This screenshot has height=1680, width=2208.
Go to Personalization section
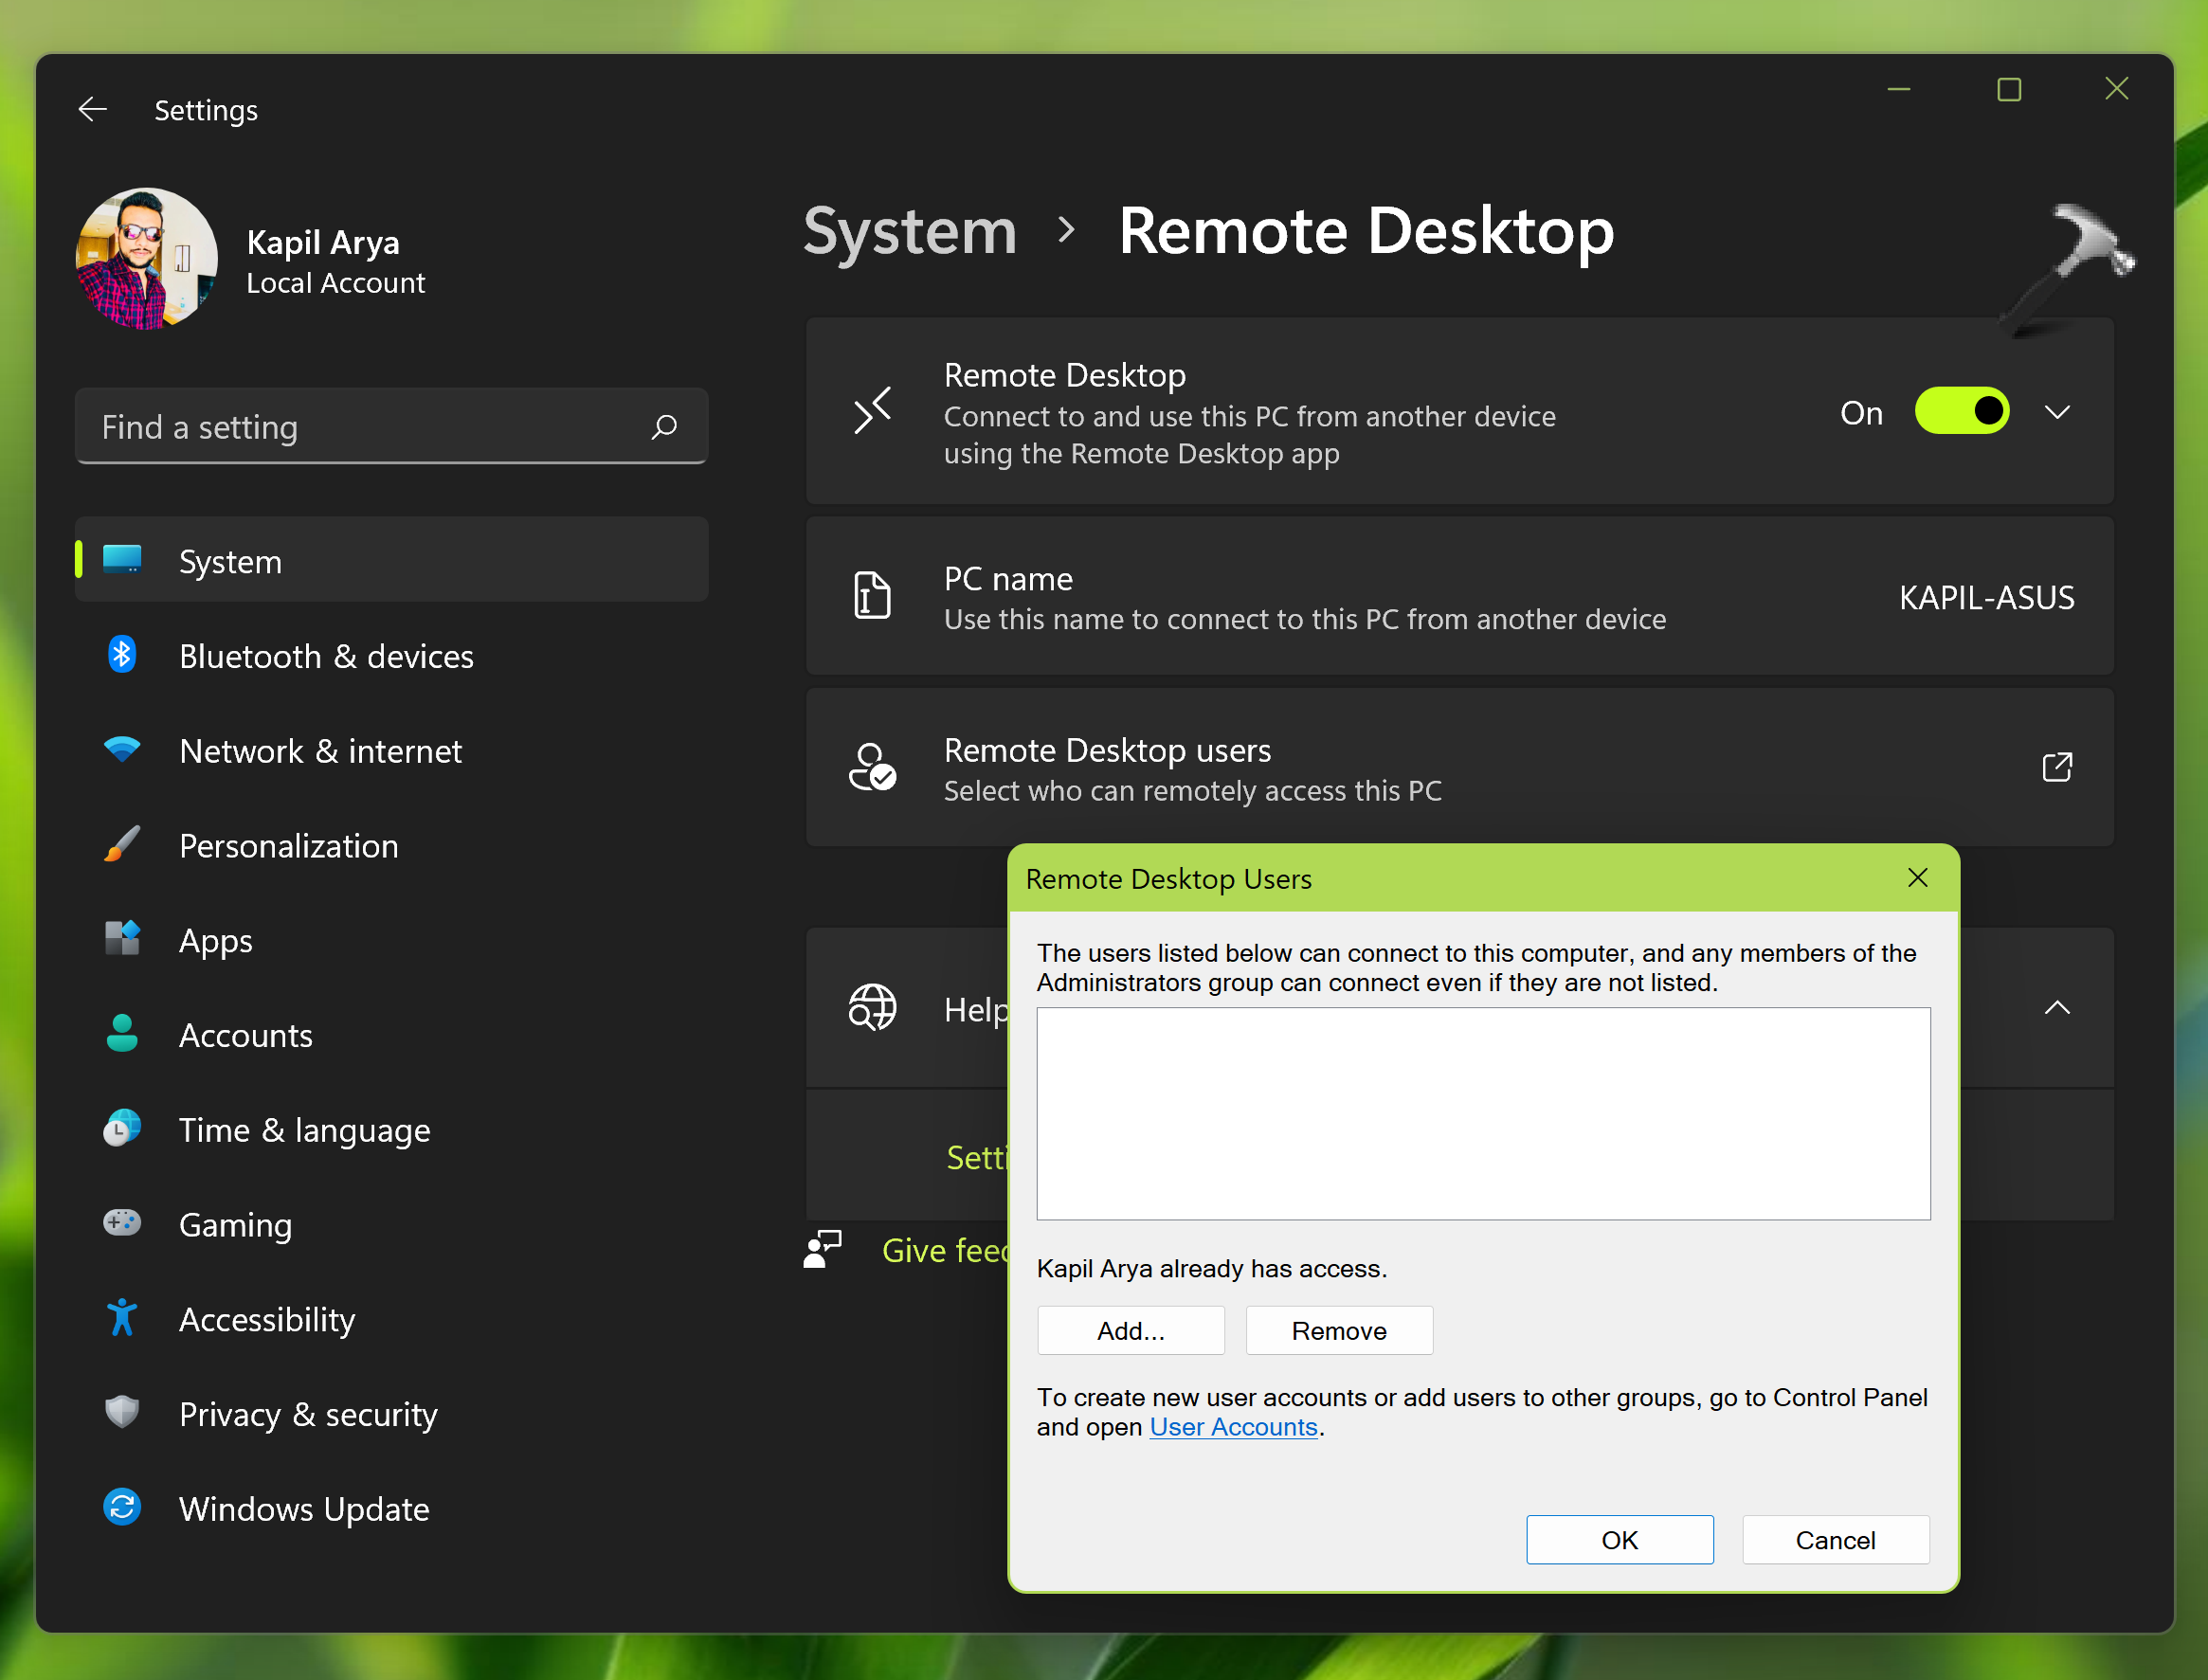click(x=288, y=846)
